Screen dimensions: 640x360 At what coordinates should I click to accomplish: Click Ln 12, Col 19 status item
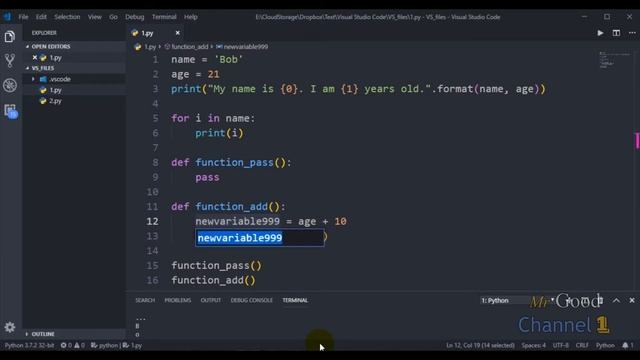(480, 345)
